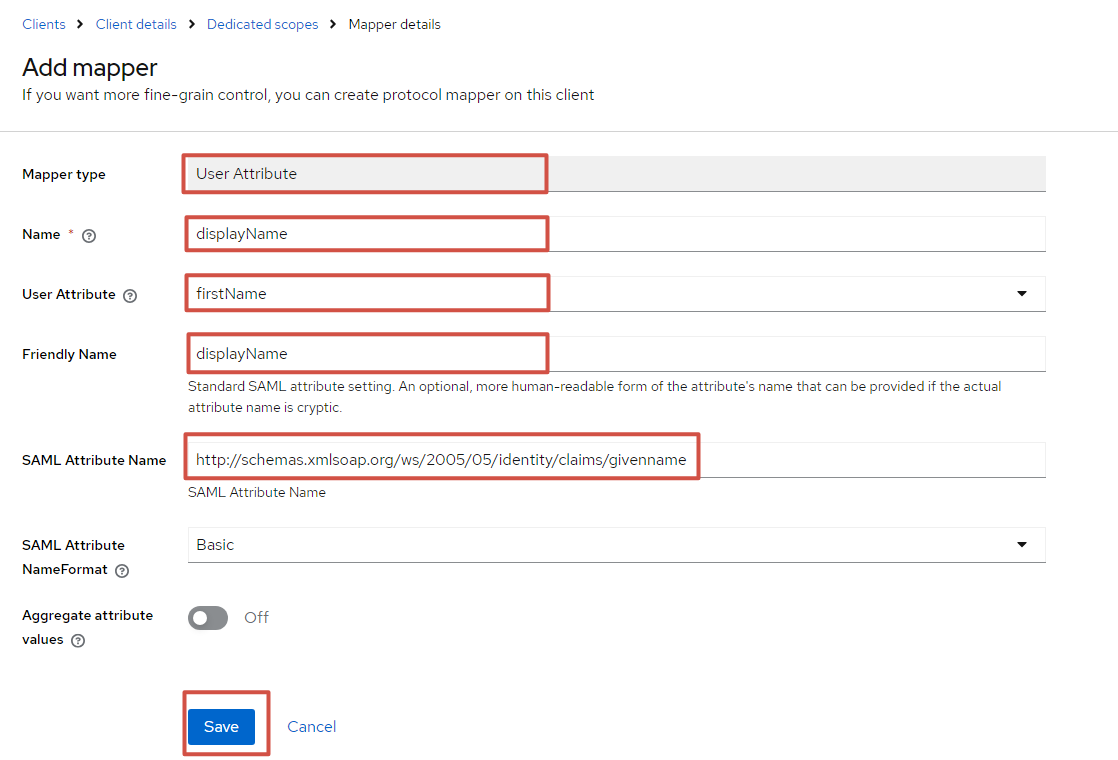Open help for the Name field
The height and width of the screenshot is (760, 1118).
click(89, 236)
